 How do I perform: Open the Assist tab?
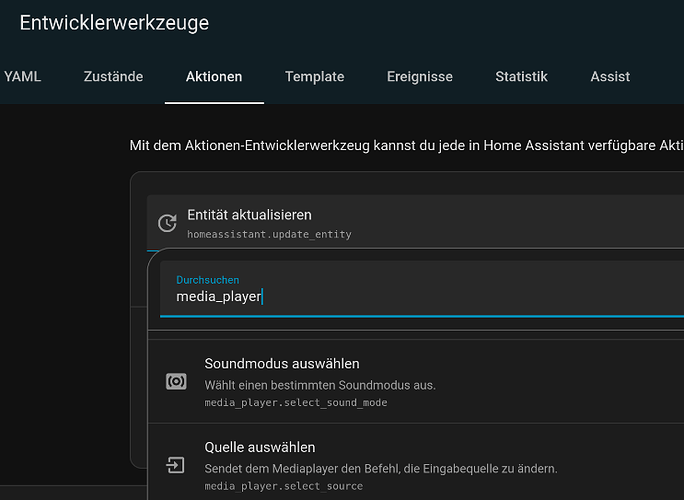point(610,77)
